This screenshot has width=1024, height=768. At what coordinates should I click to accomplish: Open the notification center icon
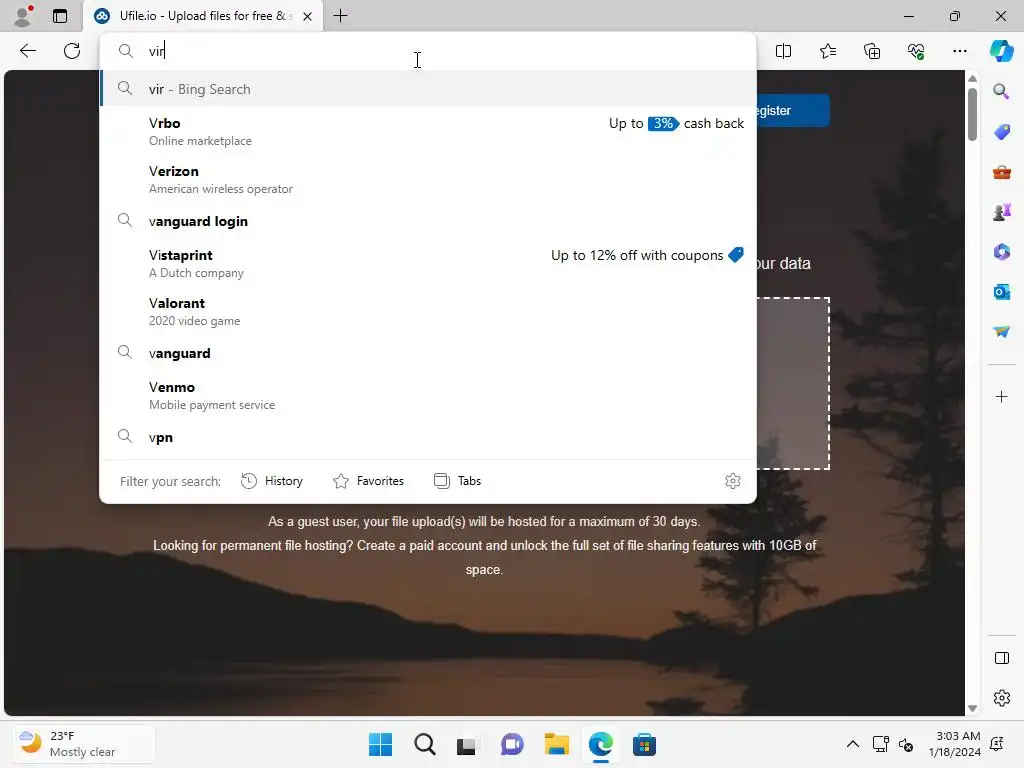tap(997, 744)
